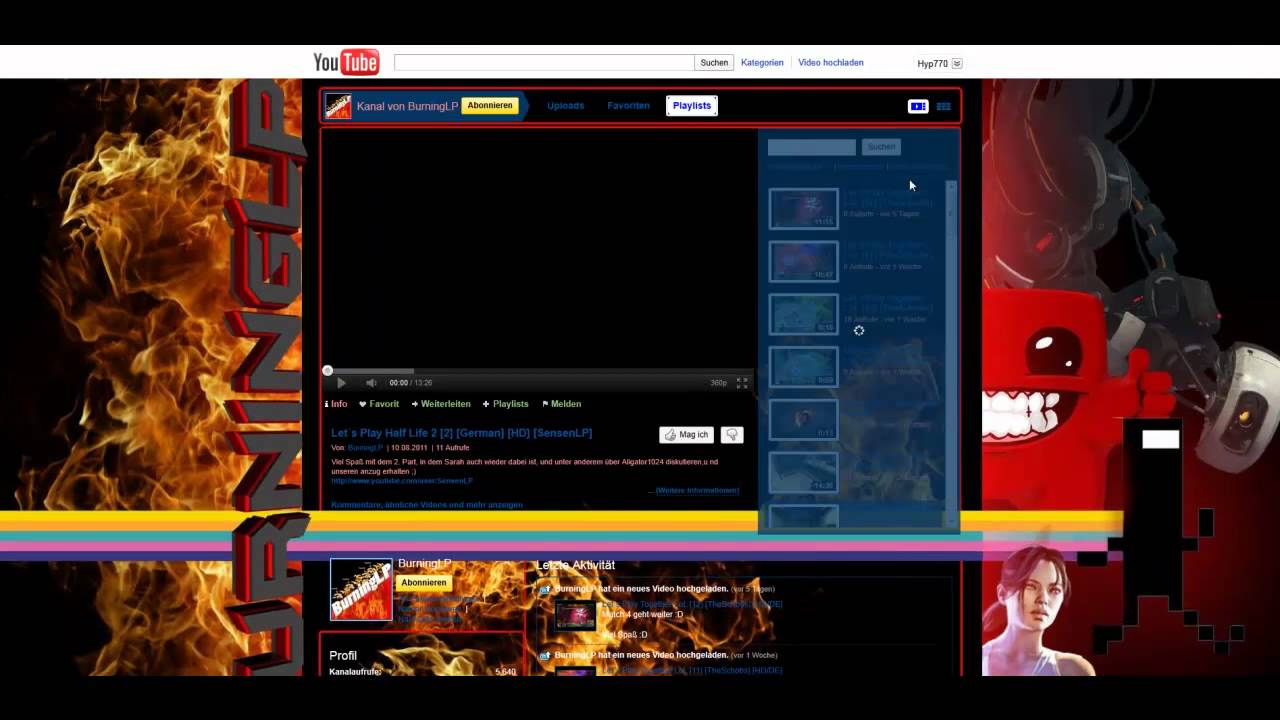Open Let's Play Half Life 2 title
1280x720 pixels.
pos(461,433)
